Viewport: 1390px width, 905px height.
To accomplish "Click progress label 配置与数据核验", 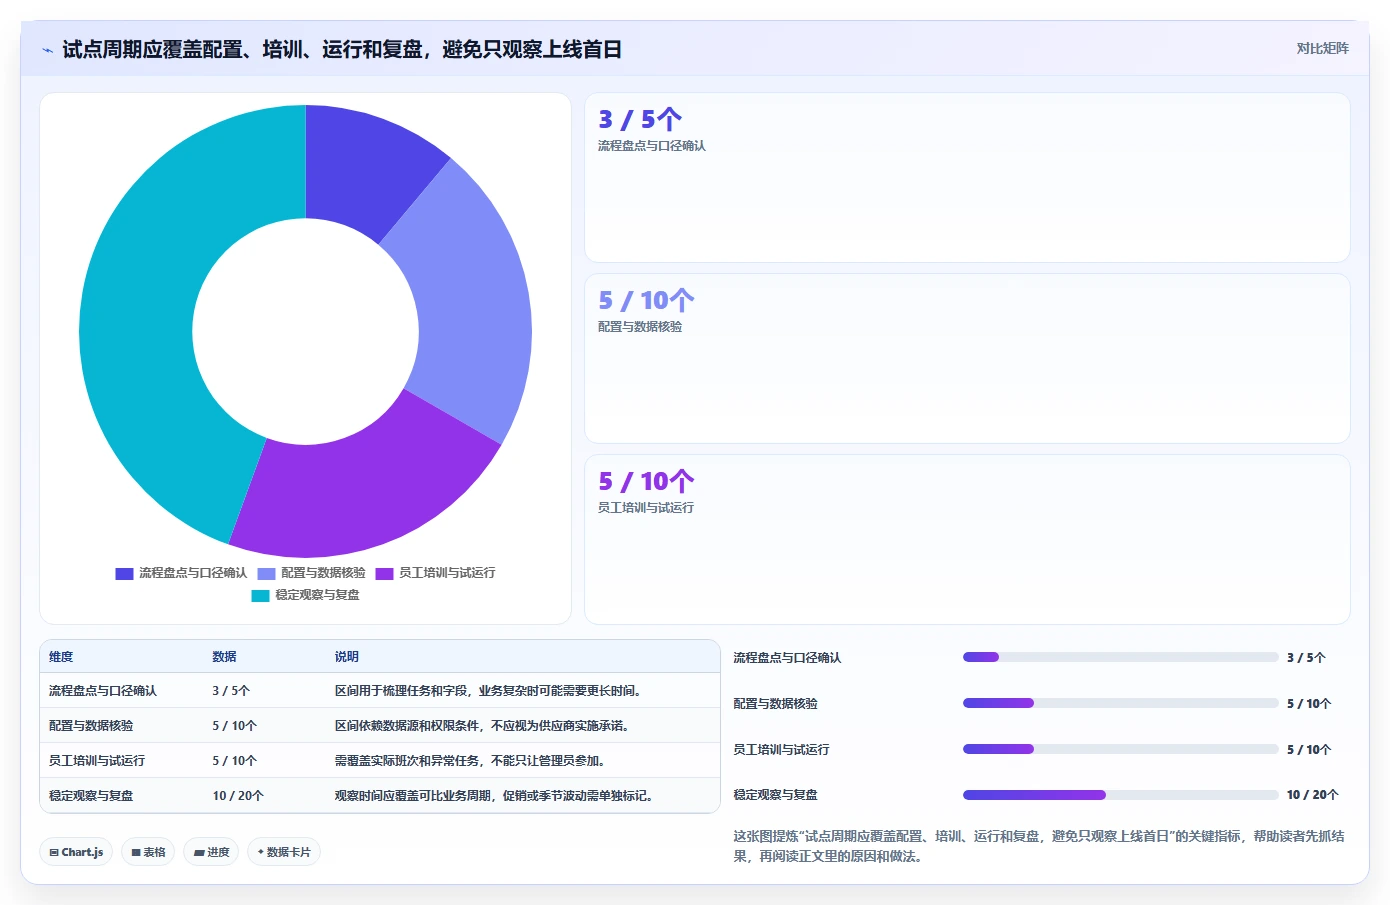I will click(x=775, y=704).
